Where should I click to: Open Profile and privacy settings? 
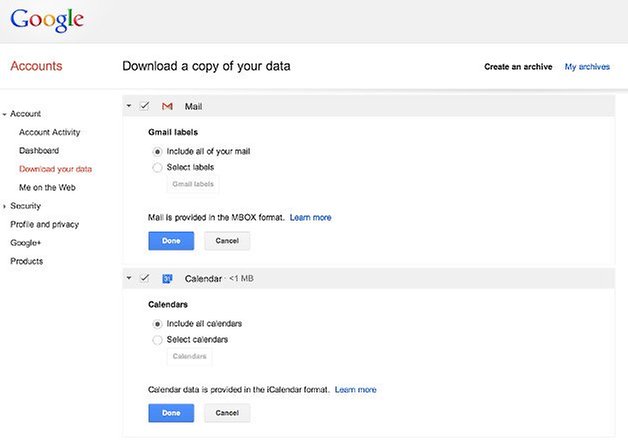44,224
